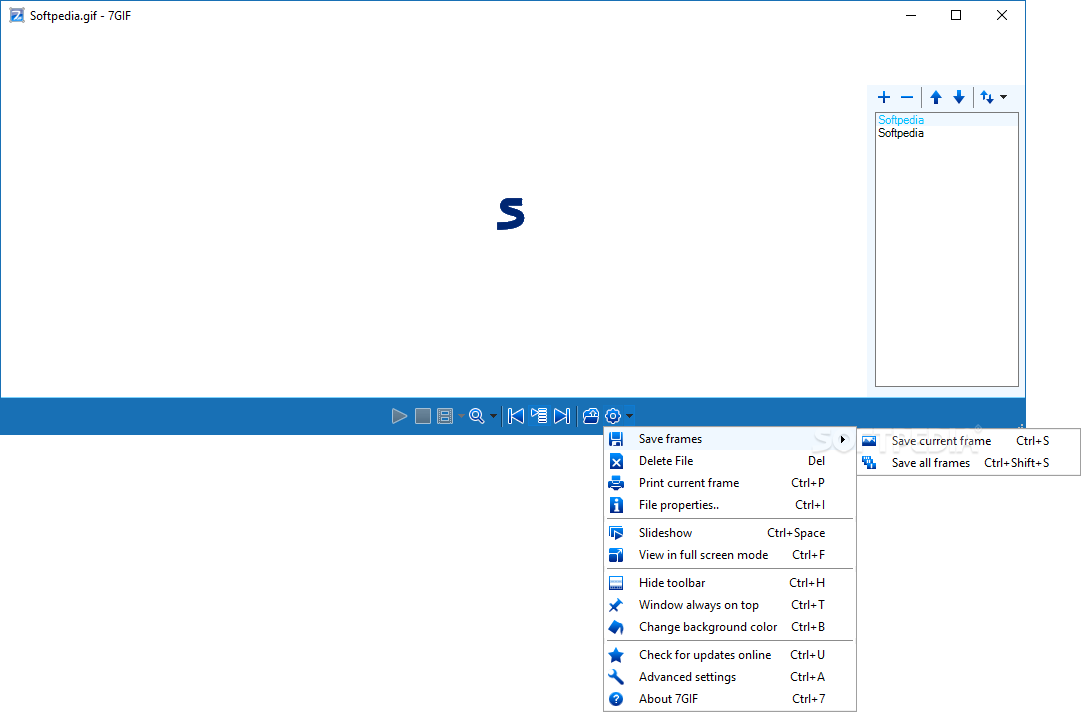
Task: Click the Softpedia S image in the viewer
Action: point(511,214)
